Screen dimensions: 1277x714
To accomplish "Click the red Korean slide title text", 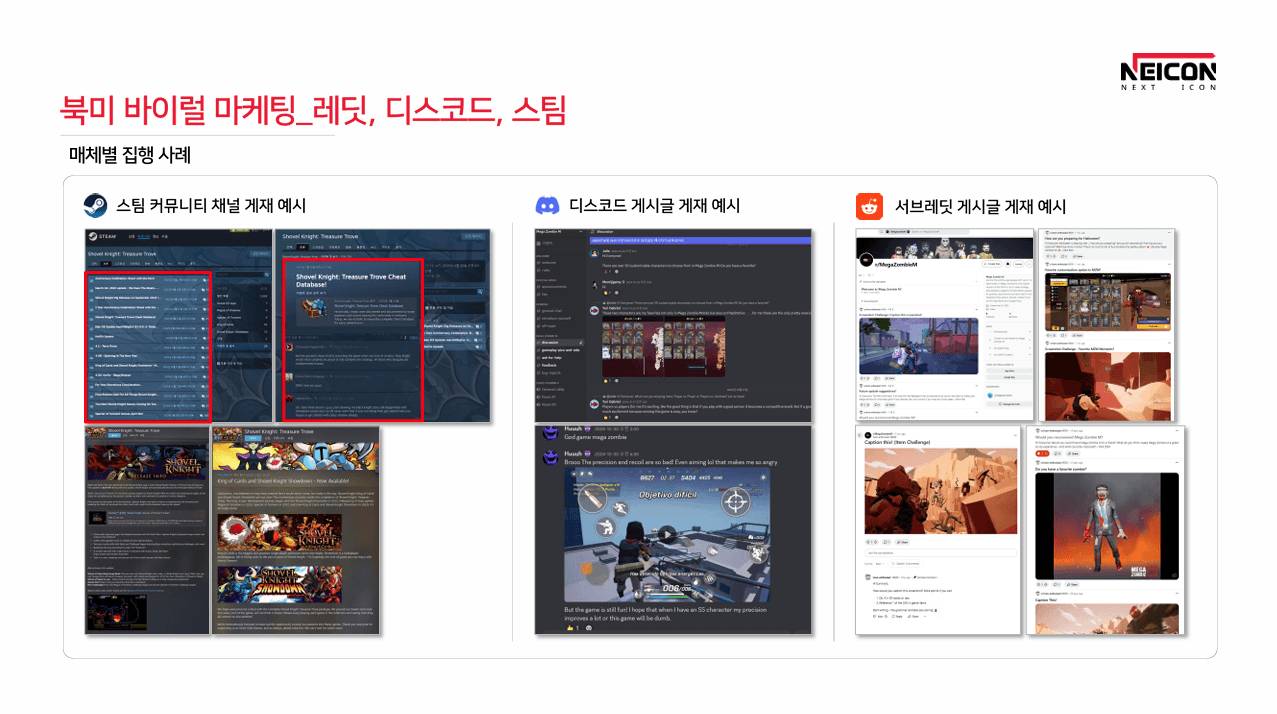I will pyautogui.click(x=313, y=108).
